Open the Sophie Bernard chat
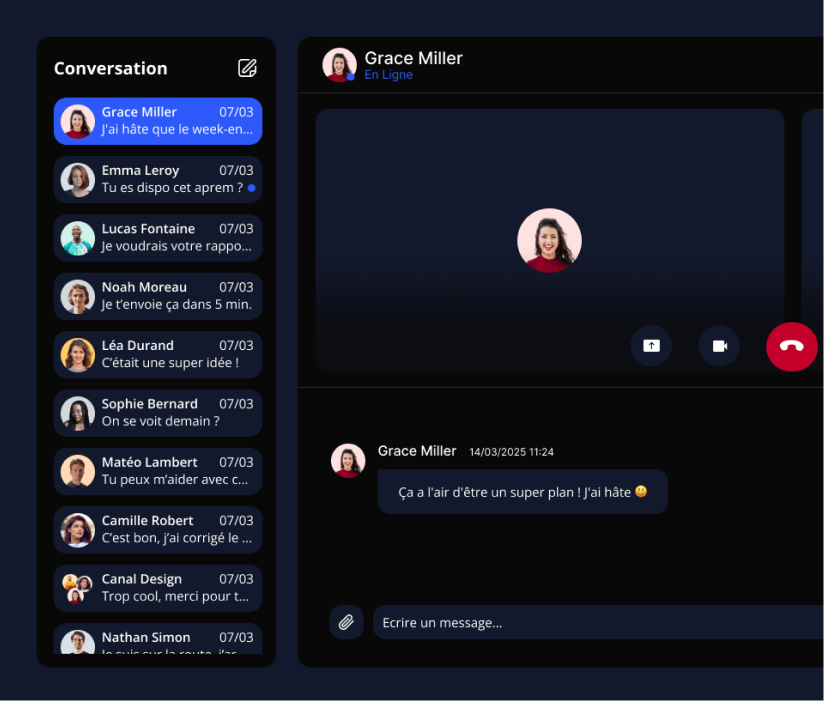 (x=158, y=413)
